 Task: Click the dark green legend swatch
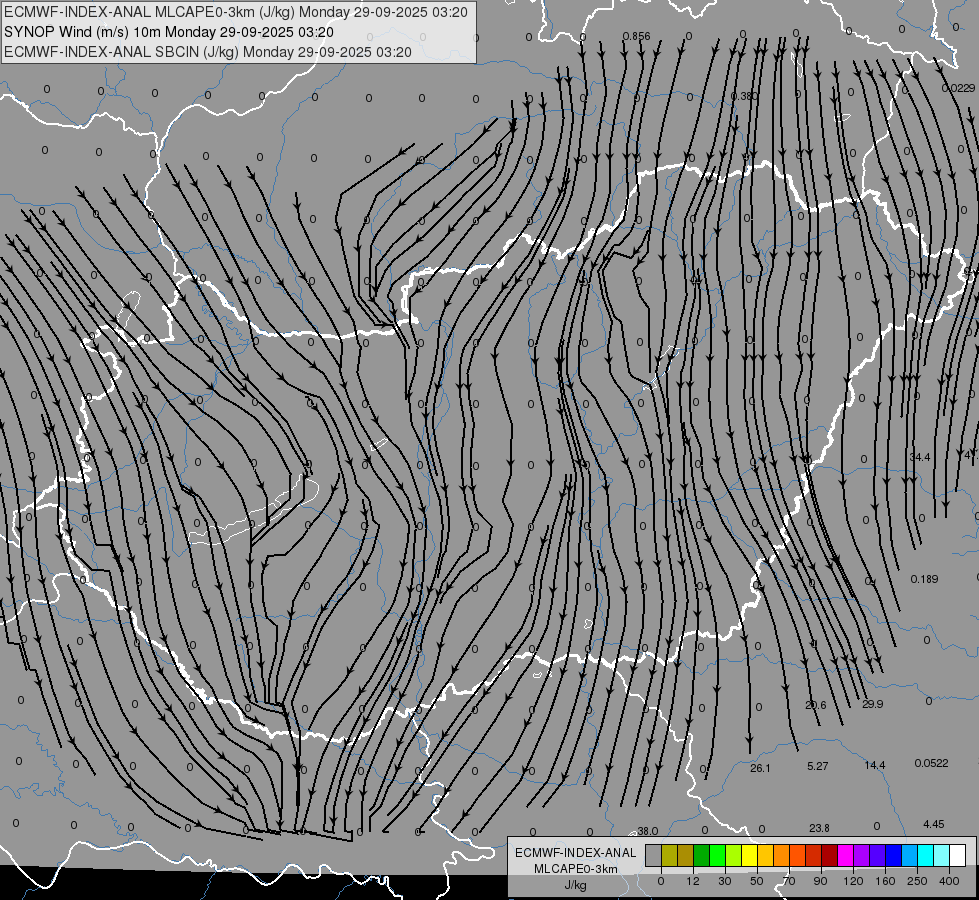(x=702, y=855)
